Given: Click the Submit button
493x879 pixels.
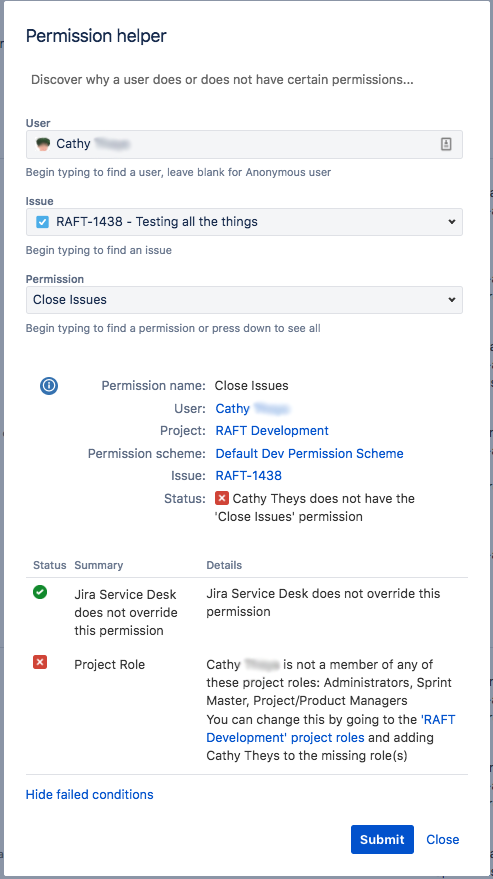Looking at the screenshot, I should coord(383,839).
